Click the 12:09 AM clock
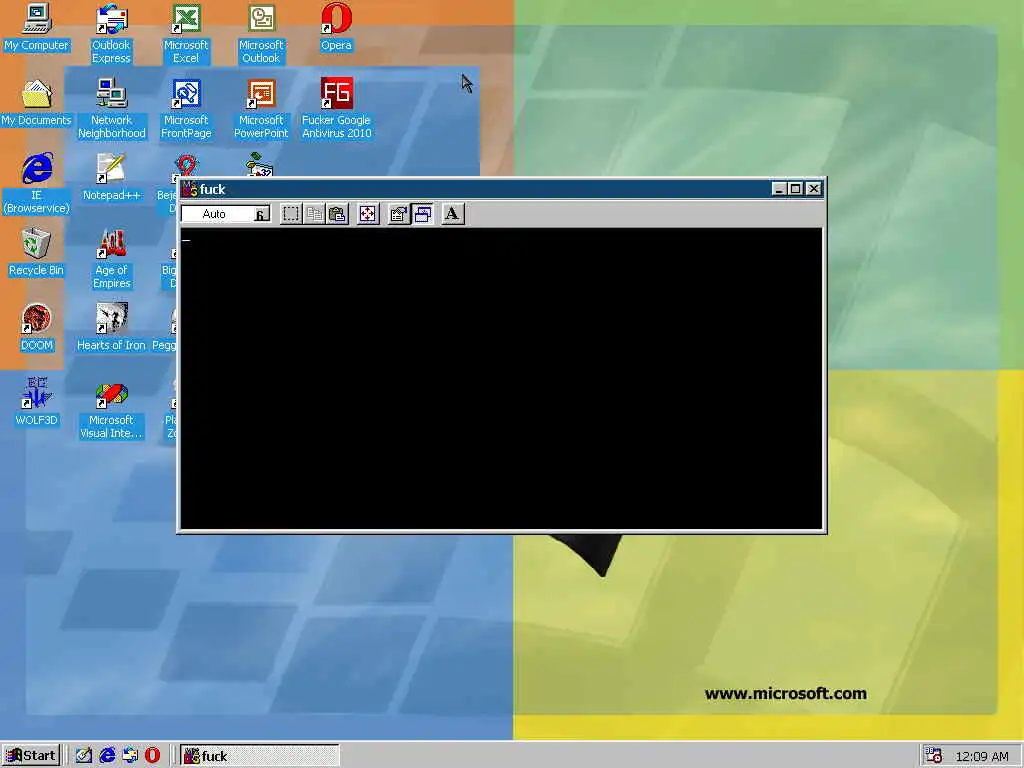1024x768 pixels. coord(982,756)
